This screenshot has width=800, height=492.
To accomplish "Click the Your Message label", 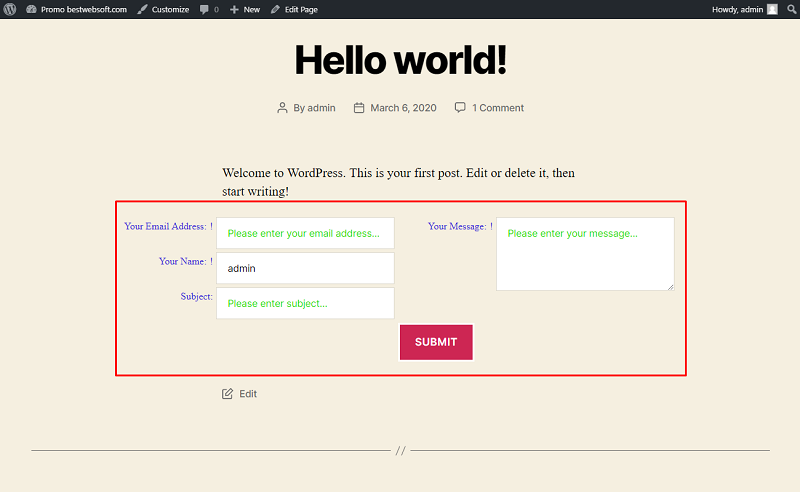I will click(457, 226).
